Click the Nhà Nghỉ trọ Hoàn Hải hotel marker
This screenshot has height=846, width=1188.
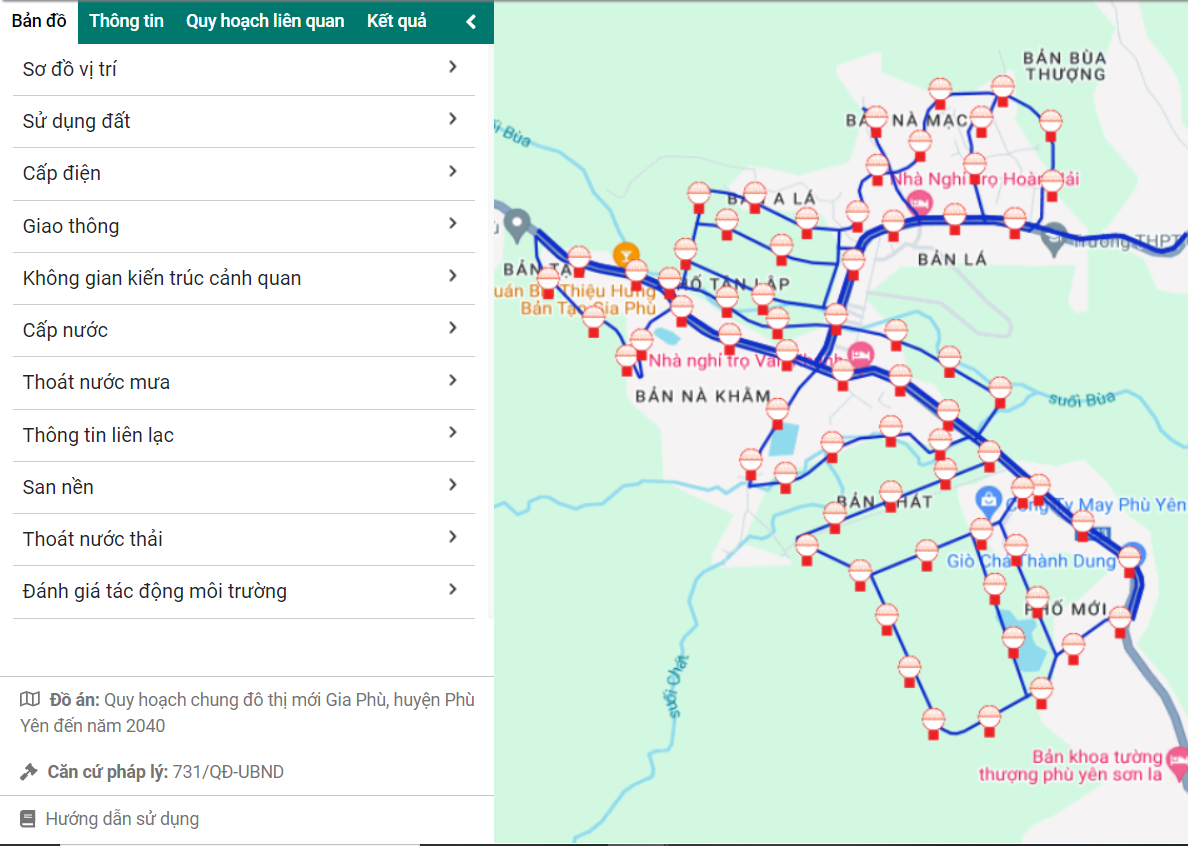coord(921,201)
